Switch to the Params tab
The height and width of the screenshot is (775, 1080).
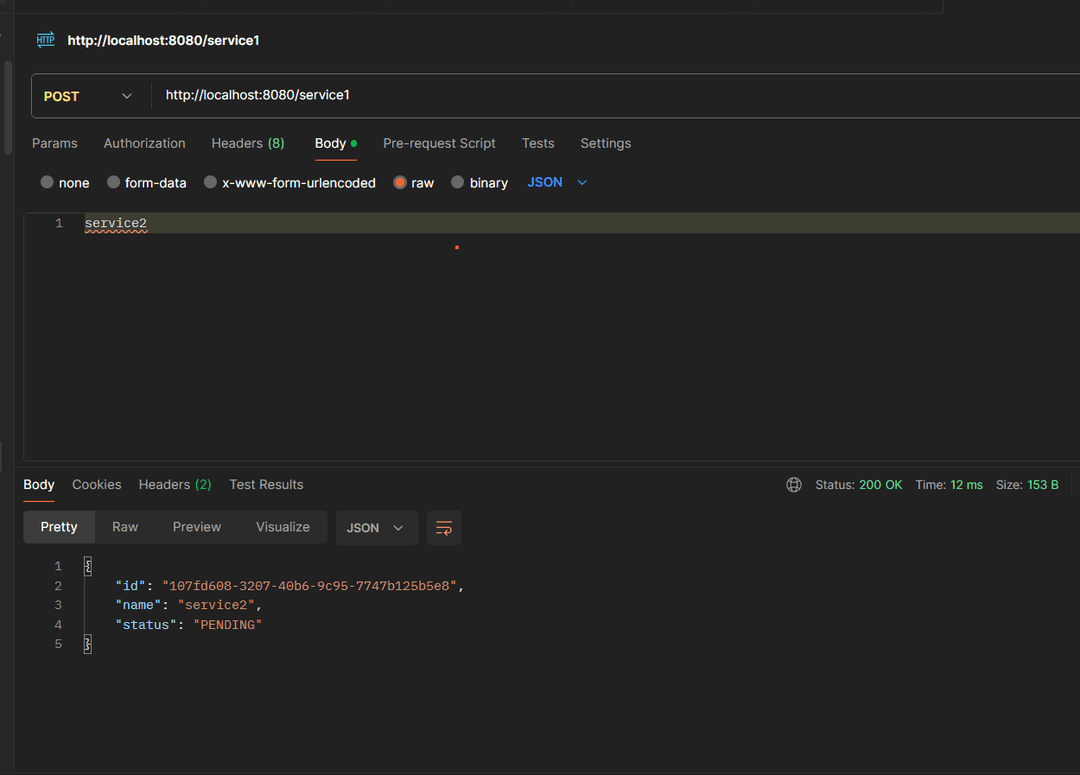54,143
